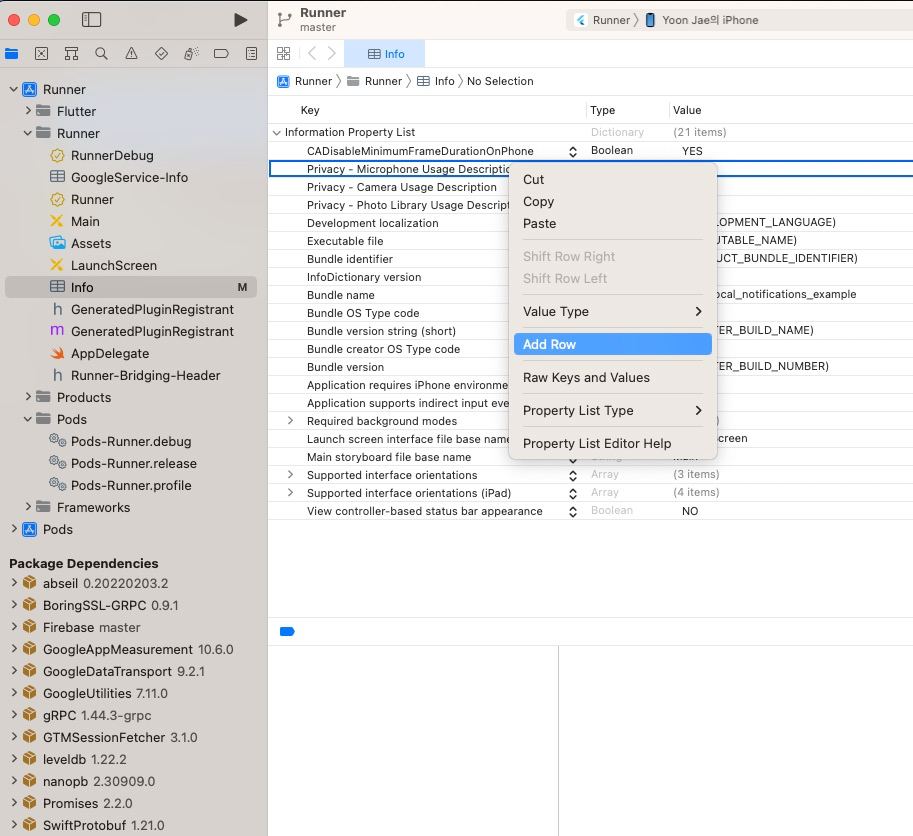This screenshot has height=836, width=913.
Task: Click the No Selection breadcrumb
Action: pyautogui.click(x=500, y=82)
